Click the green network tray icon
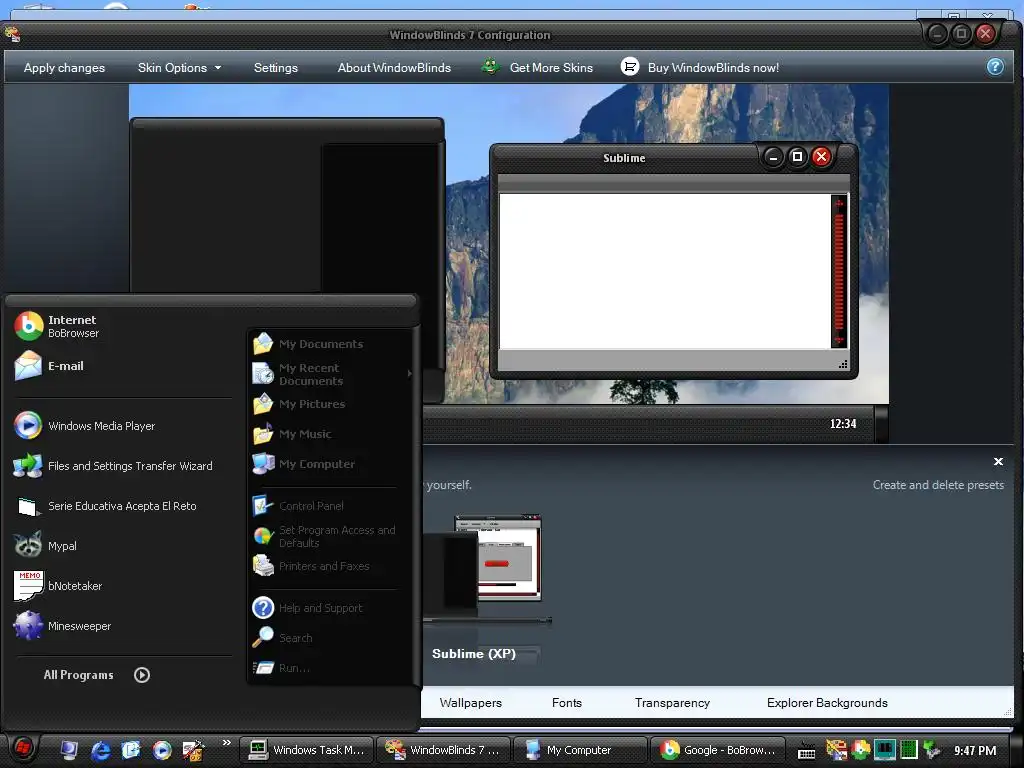The width and height of the screenshot is (1024, 768). (932, 750)
